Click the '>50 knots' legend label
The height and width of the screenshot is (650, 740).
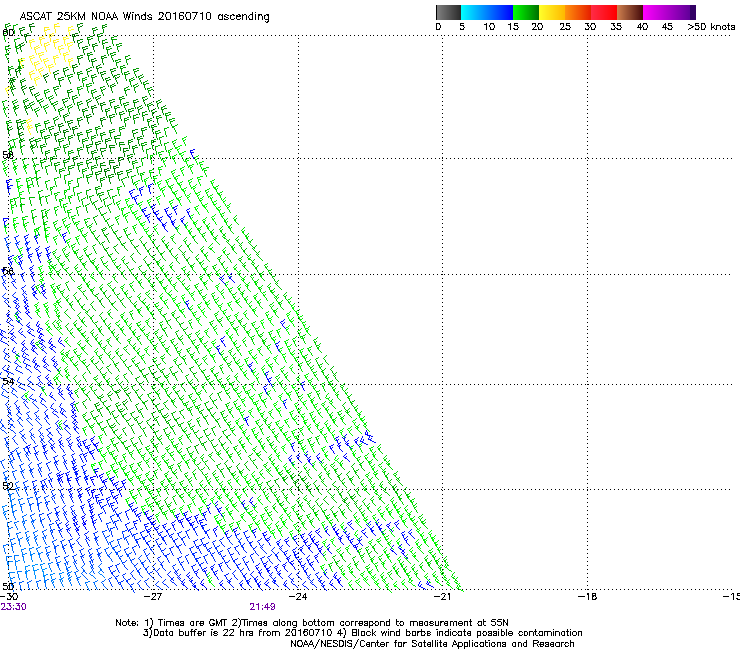point(711,27)
